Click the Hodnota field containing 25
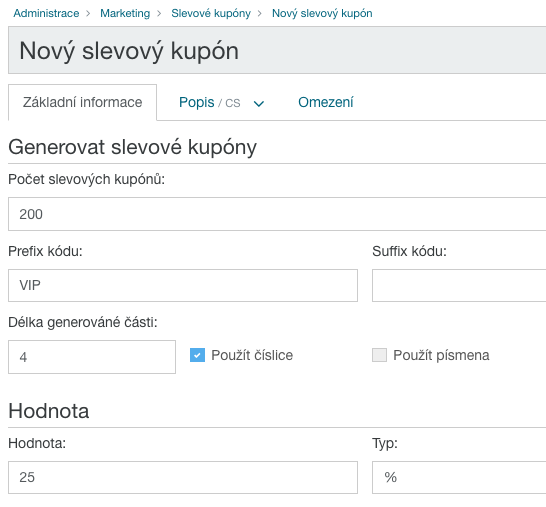Viewport: 546px width, 507px height. 183,477
